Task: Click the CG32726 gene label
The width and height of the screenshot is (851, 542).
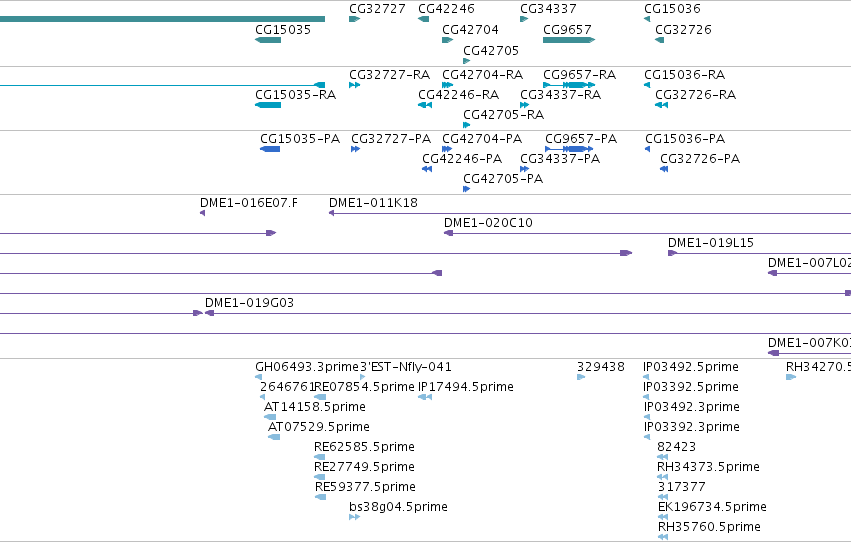Action: click(683, 29)
